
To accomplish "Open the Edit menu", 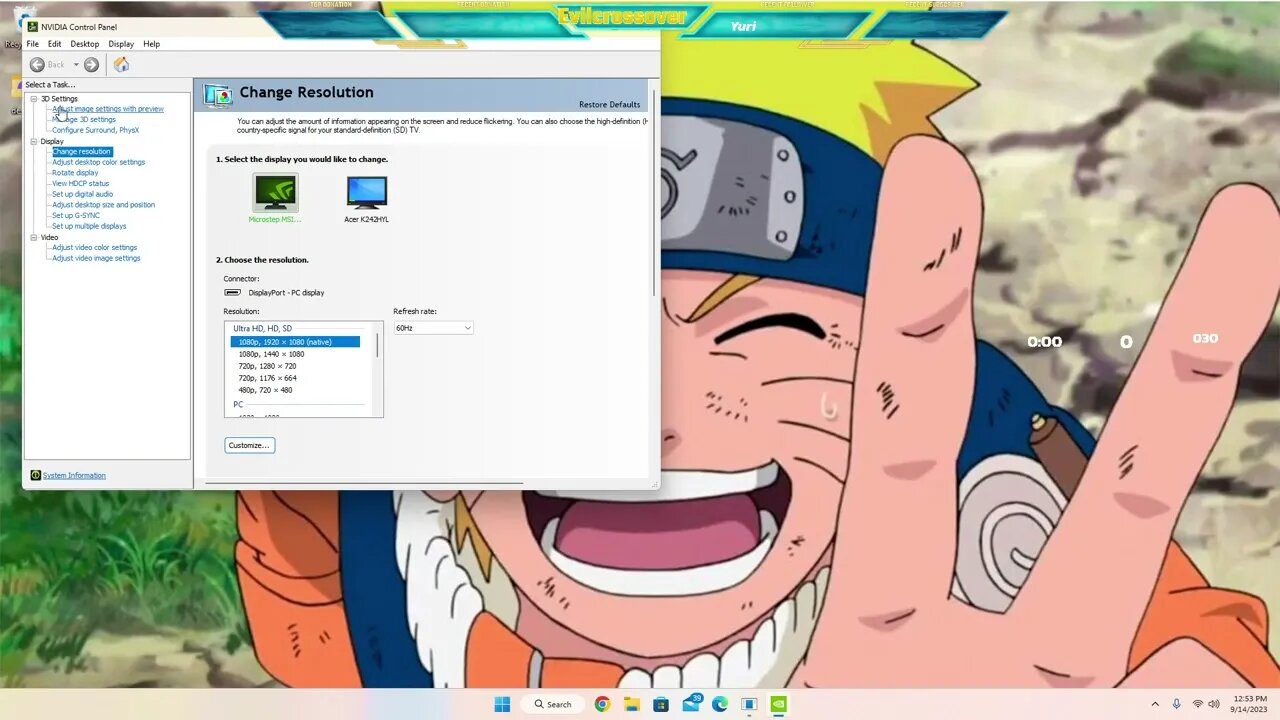I will [x=54, y=44].
